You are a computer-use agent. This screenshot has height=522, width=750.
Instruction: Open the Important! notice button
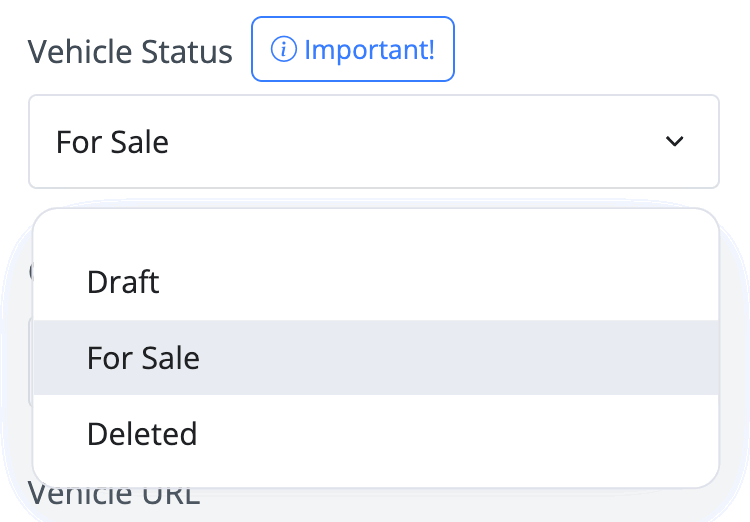click(x=353, y=49)
